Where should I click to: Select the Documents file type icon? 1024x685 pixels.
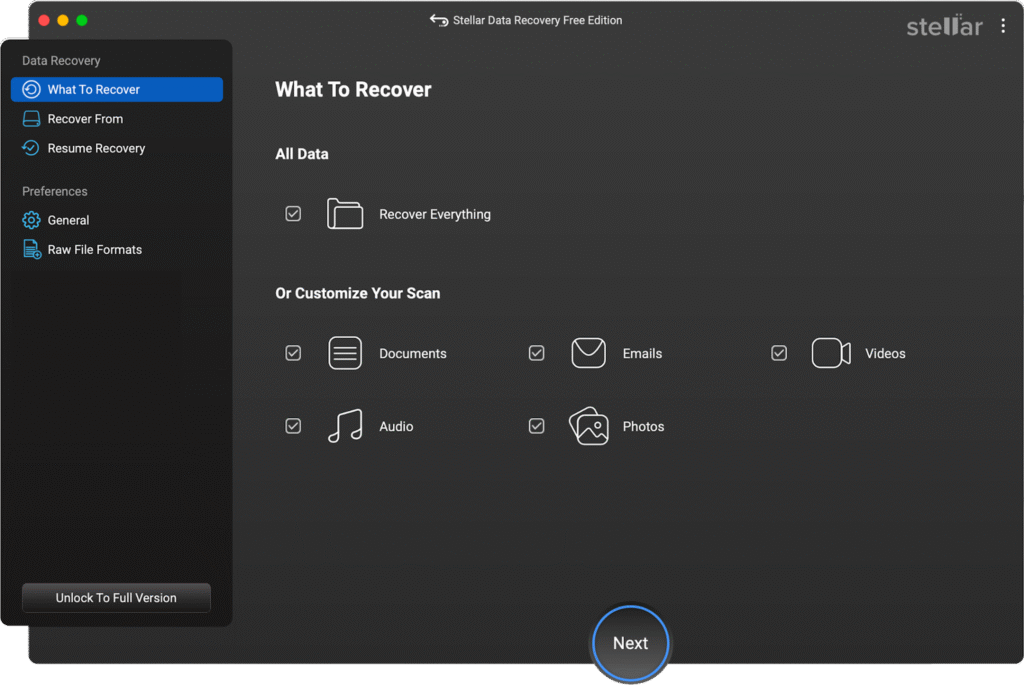coord(344,352)
